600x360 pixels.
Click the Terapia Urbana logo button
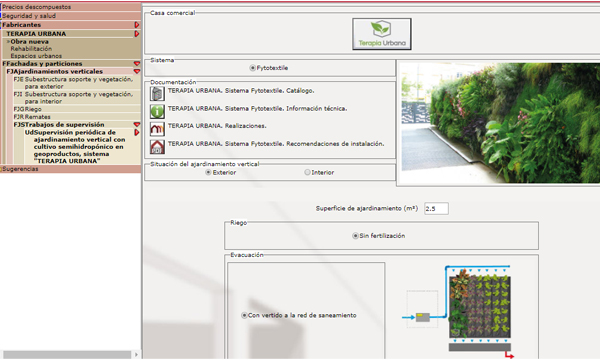(x=382, y=34)
